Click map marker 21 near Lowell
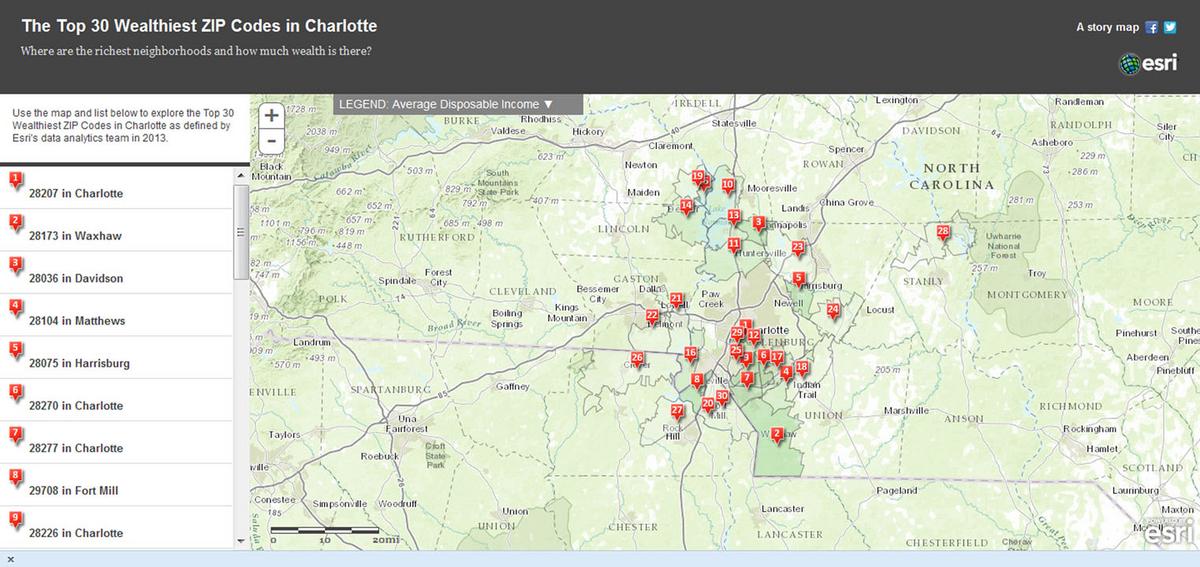1200x567 pixels. pos(677,300)
